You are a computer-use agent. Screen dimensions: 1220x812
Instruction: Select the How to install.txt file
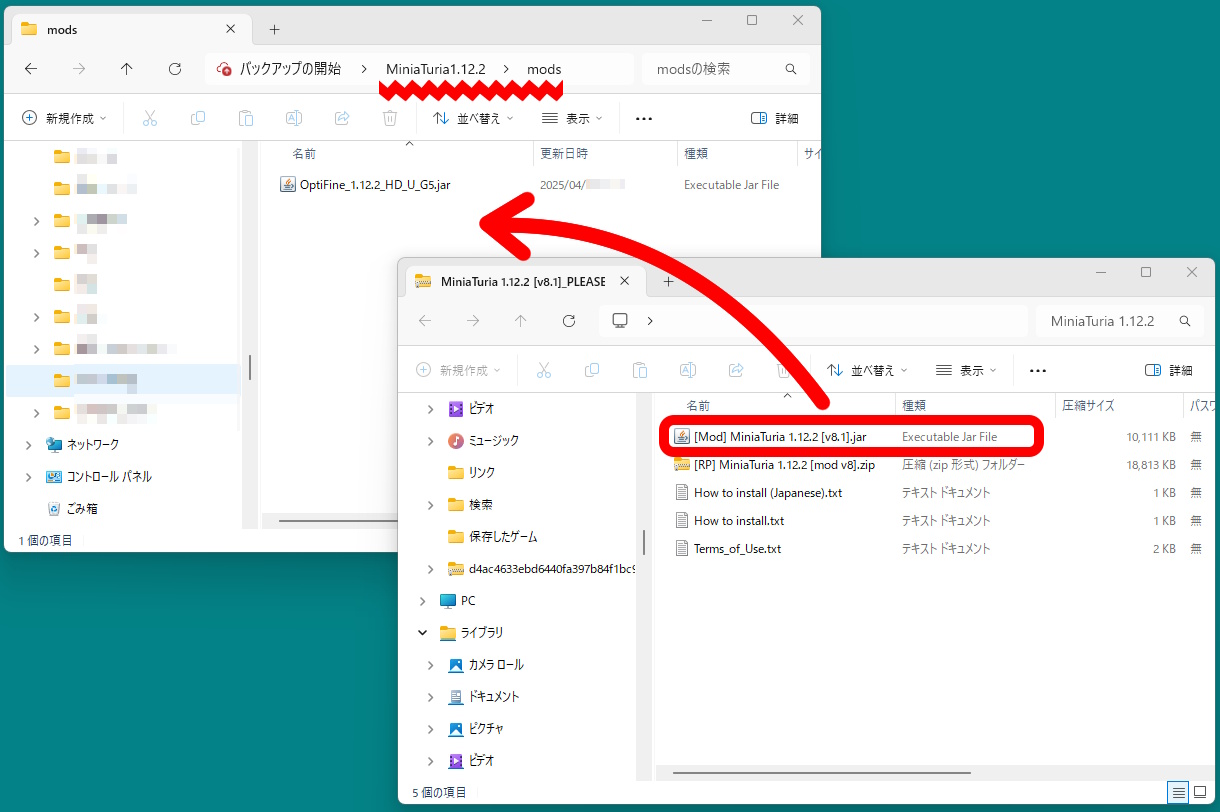coord(729,520)
